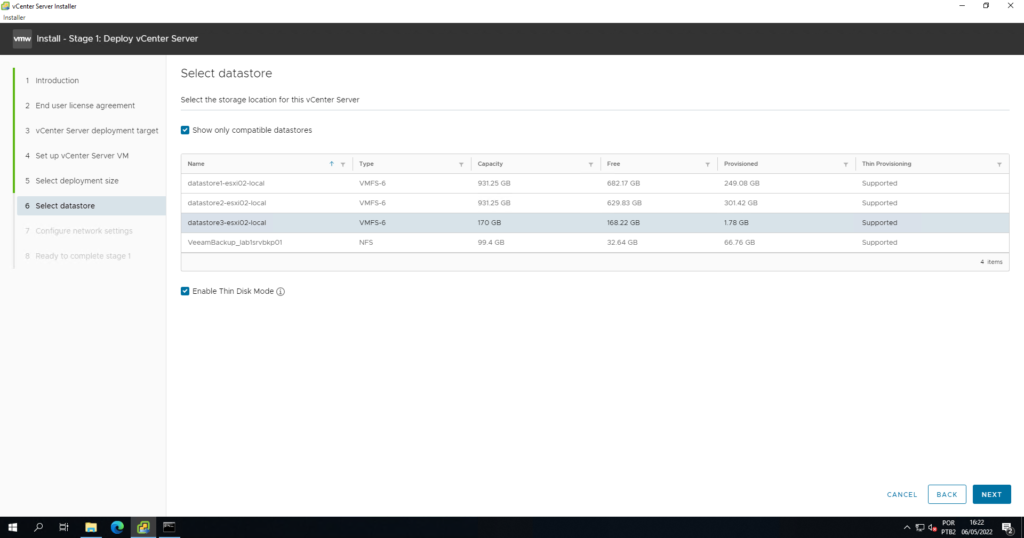Click the 1.78 GB provisioned cell
This screenshot has height=538, width=1024.
736,223
